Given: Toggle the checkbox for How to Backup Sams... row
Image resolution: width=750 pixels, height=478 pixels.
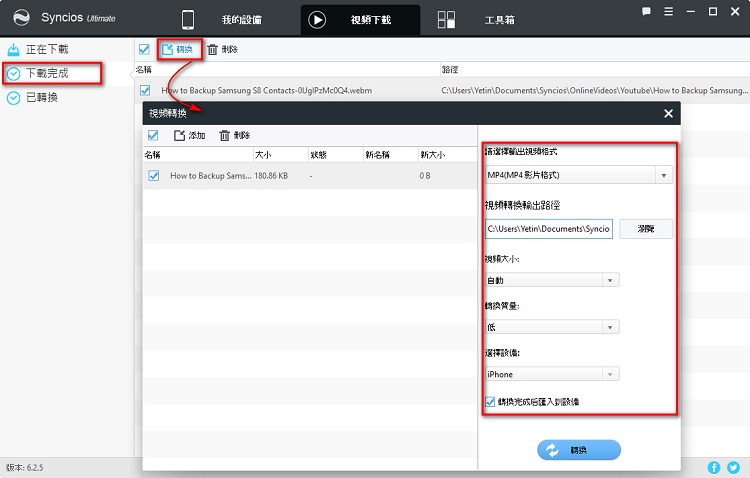Looking at the screenshot, I should [x=154, y=176].
